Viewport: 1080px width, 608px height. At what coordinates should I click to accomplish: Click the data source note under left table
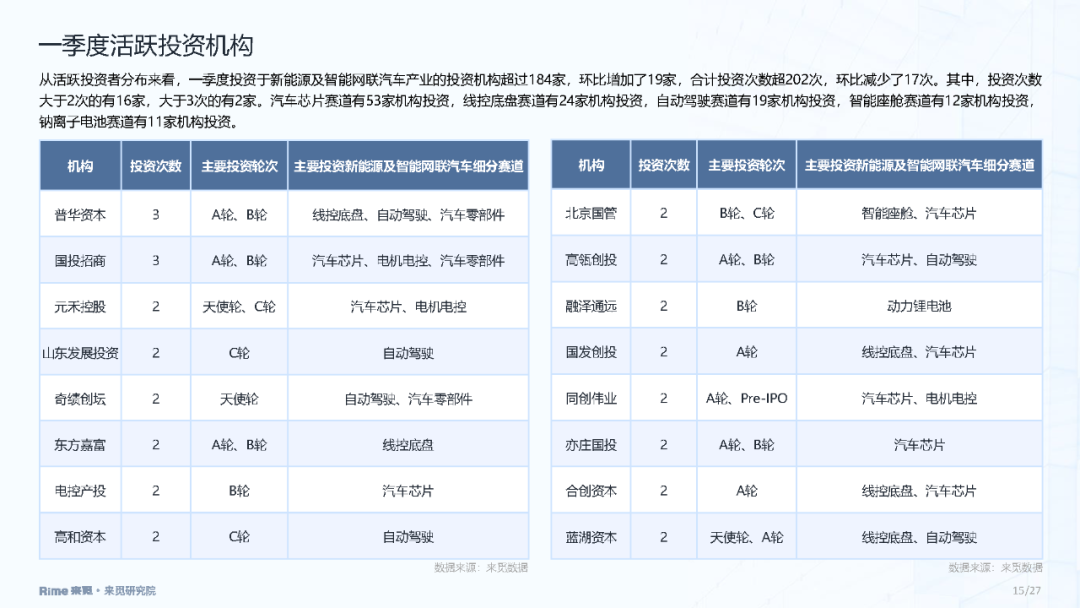[x=480, y=568]
